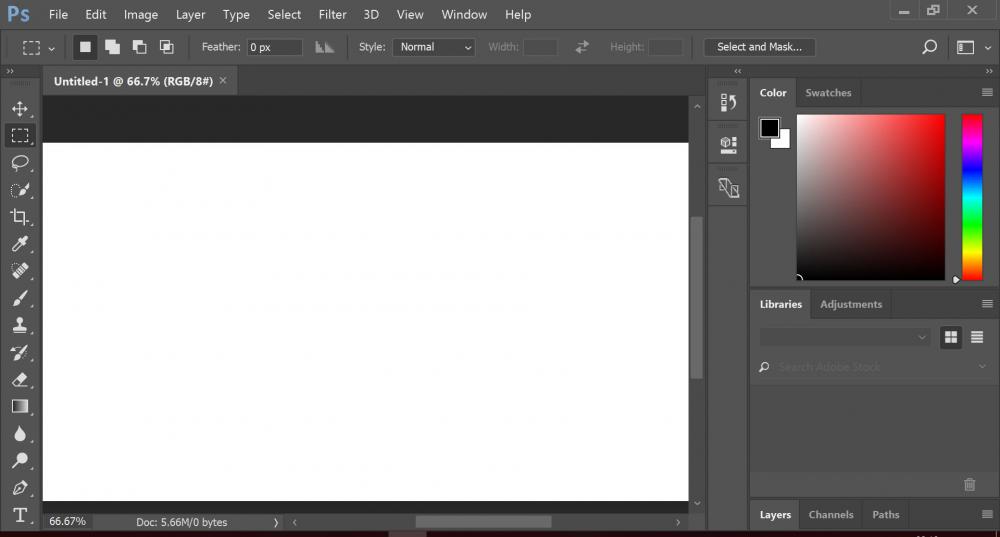Close the Untitled-1 document tab
The height and width of the screenshot is (537, 1000).
pos(223,80)
